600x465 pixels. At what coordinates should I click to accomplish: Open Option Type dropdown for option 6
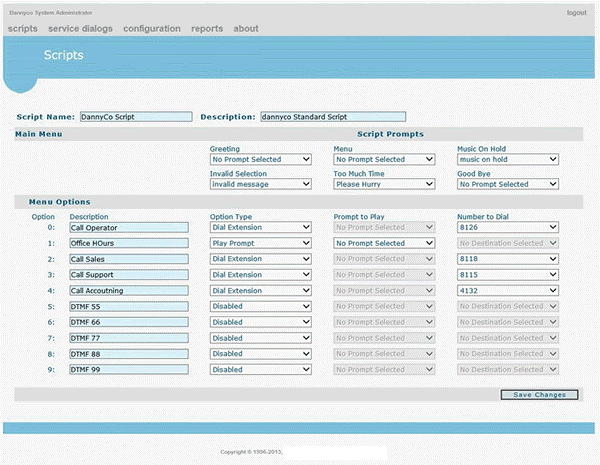click(261, 322)
